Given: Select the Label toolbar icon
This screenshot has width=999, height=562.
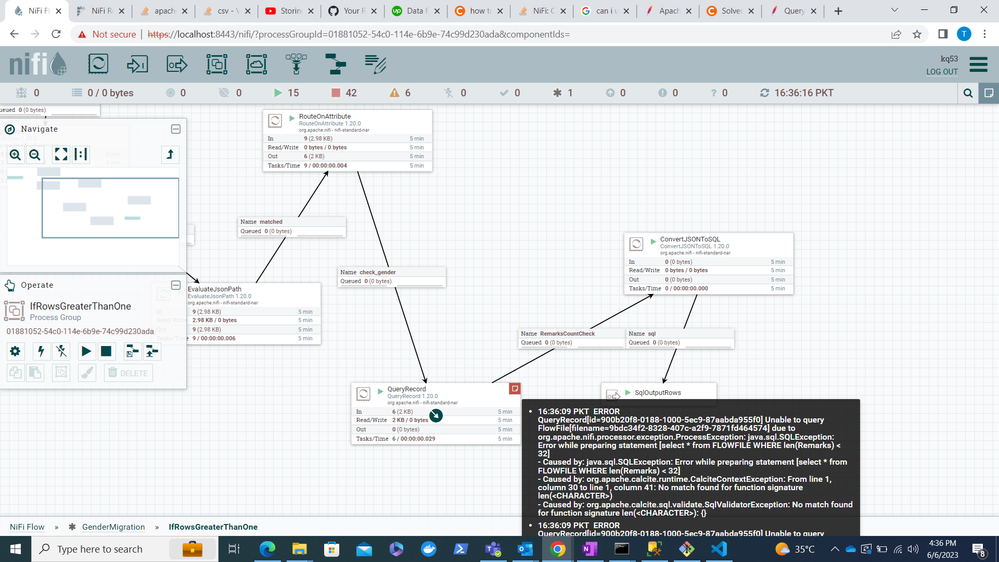Looking at the screenshot, I should pos(375,64).
